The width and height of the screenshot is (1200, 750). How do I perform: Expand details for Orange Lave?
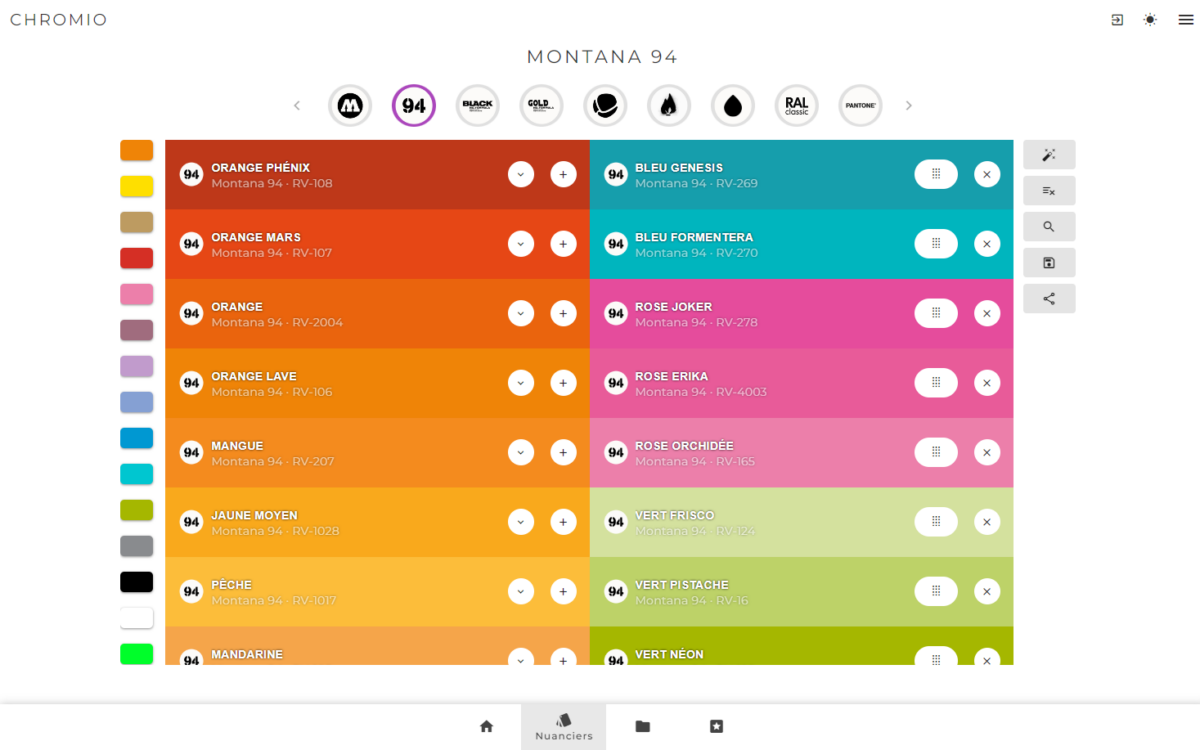coord(521,383)
